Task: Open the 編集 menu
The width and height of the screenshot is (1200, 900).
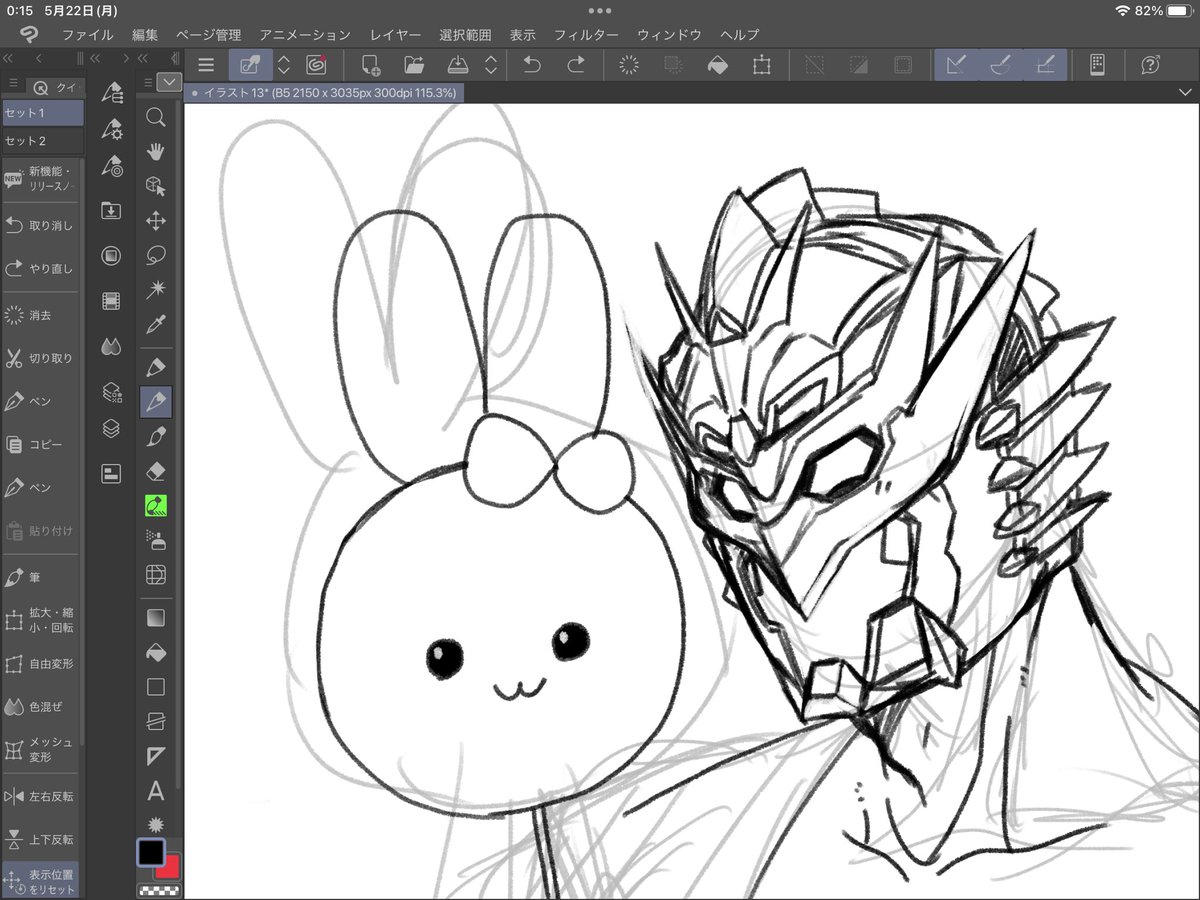Action: [x=145, y=35]
